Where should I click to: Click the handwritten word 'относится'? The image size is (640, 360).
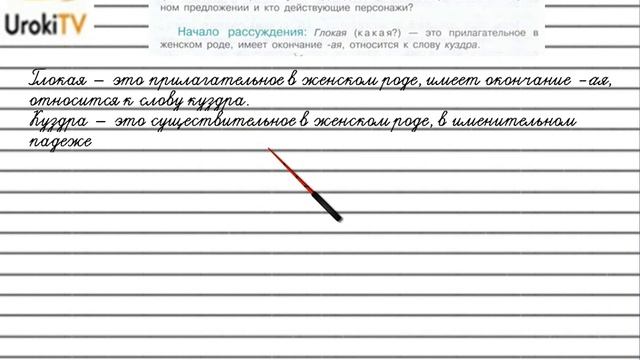[x=74, y=101]
